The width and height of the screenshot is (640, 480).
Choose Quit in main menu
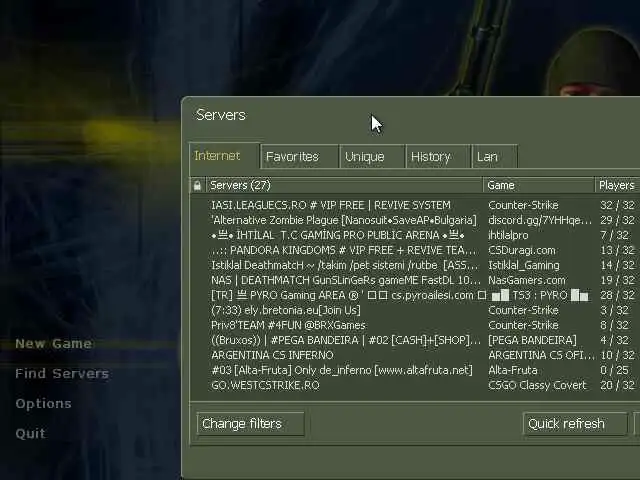click(30, 433)
